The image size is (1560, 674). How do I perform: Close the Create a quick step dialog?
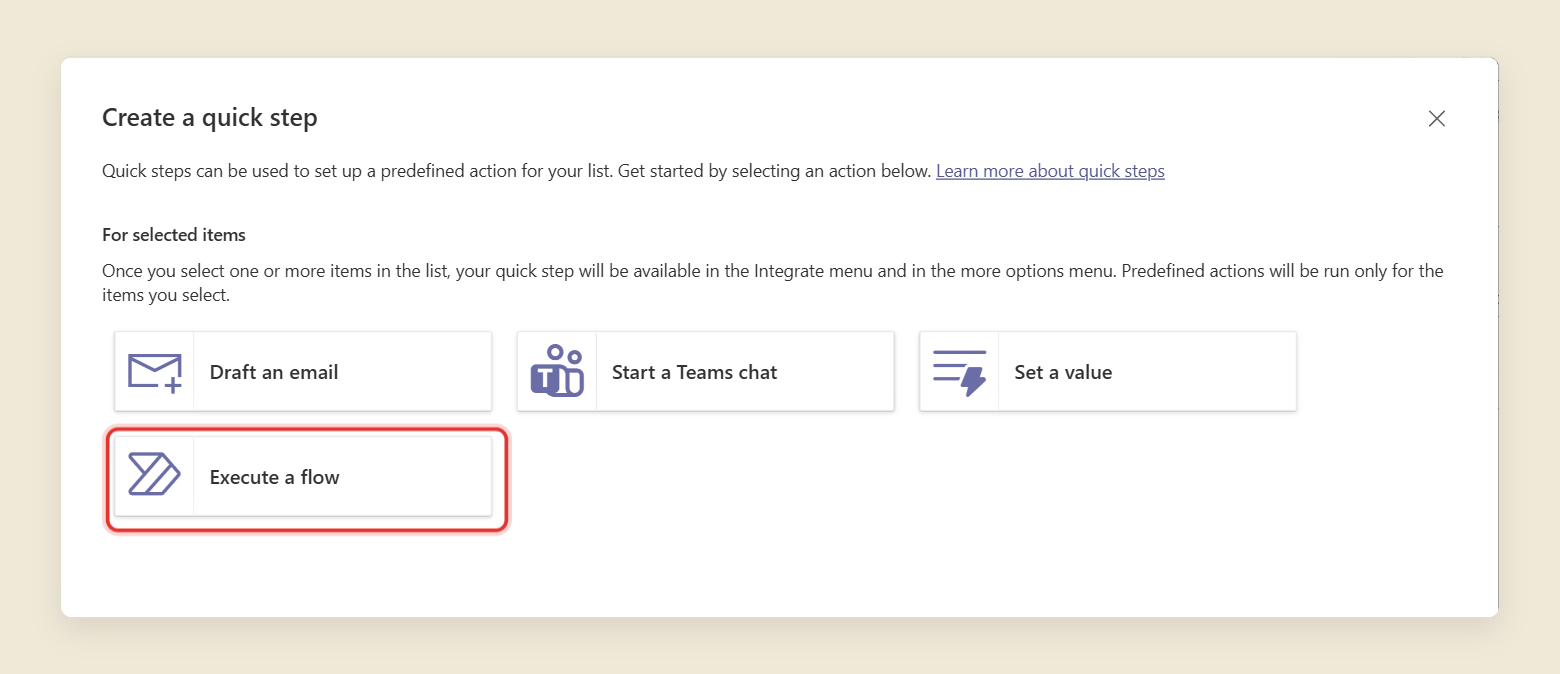(1437, 119)
